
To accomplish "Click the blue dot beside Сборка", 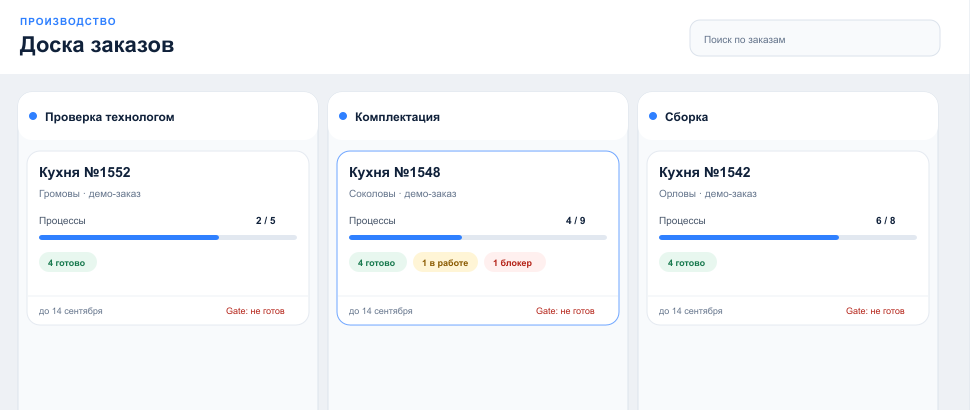I will 653,116.
